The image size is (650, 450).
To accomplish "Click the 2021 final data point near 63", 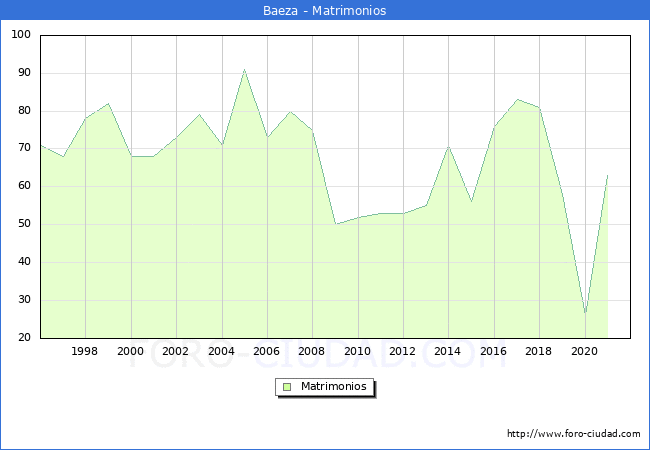I will [x=608, y=175].
